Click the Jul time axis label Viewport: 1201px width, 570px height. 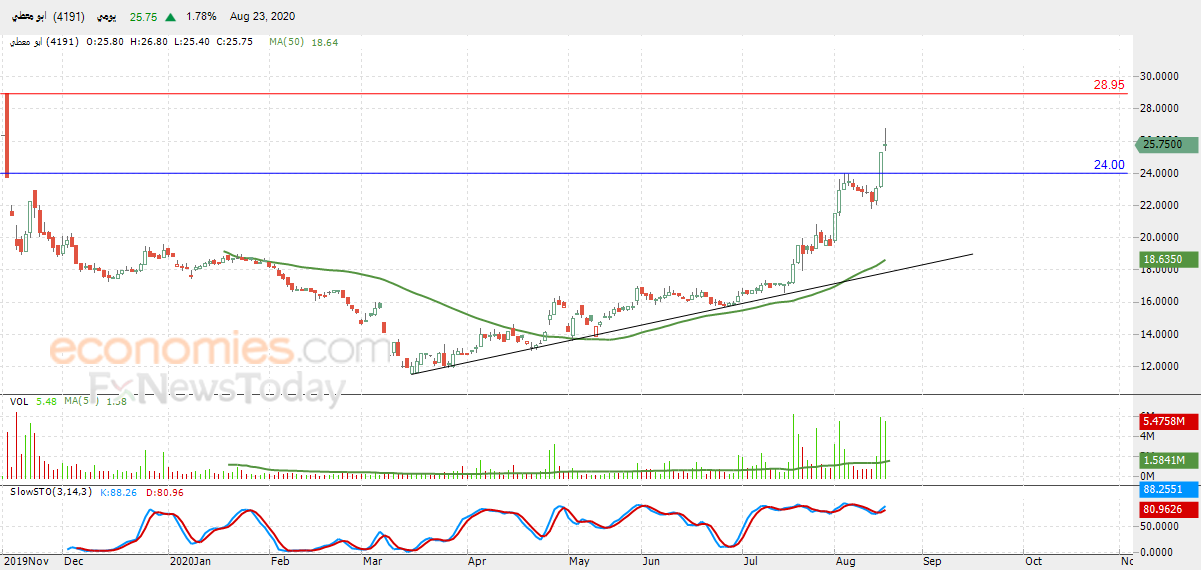(749, 562)
